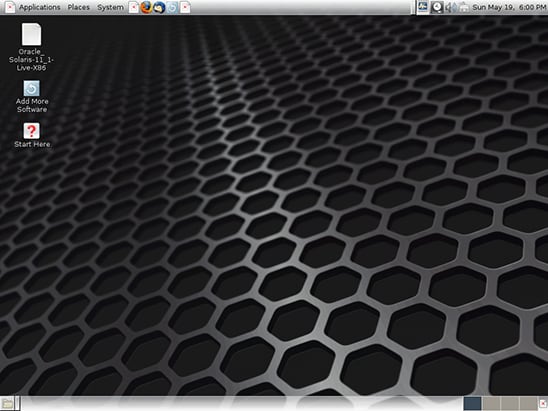
Task: Switch to the second workspace
Action: (x=491, y=404)
